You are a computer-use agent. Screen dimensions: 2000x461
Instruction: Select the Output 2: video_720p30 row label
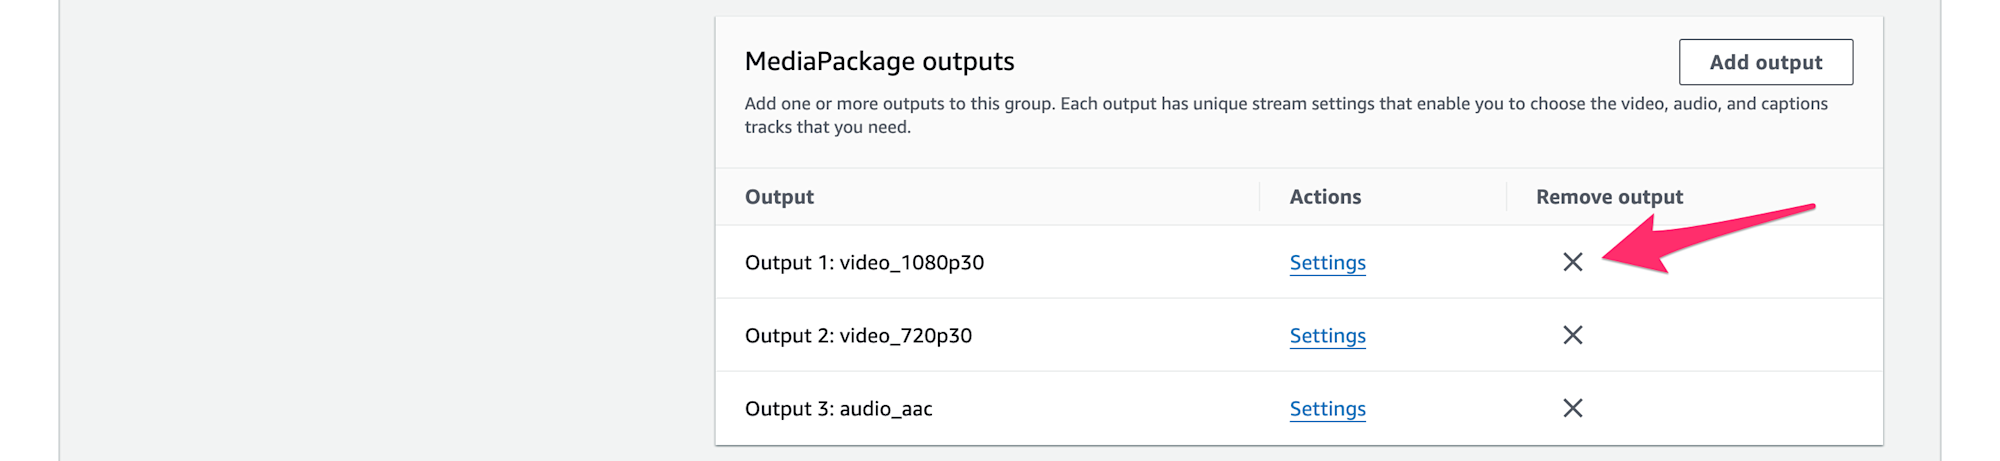pyautogui.click(x=858, y=335)
